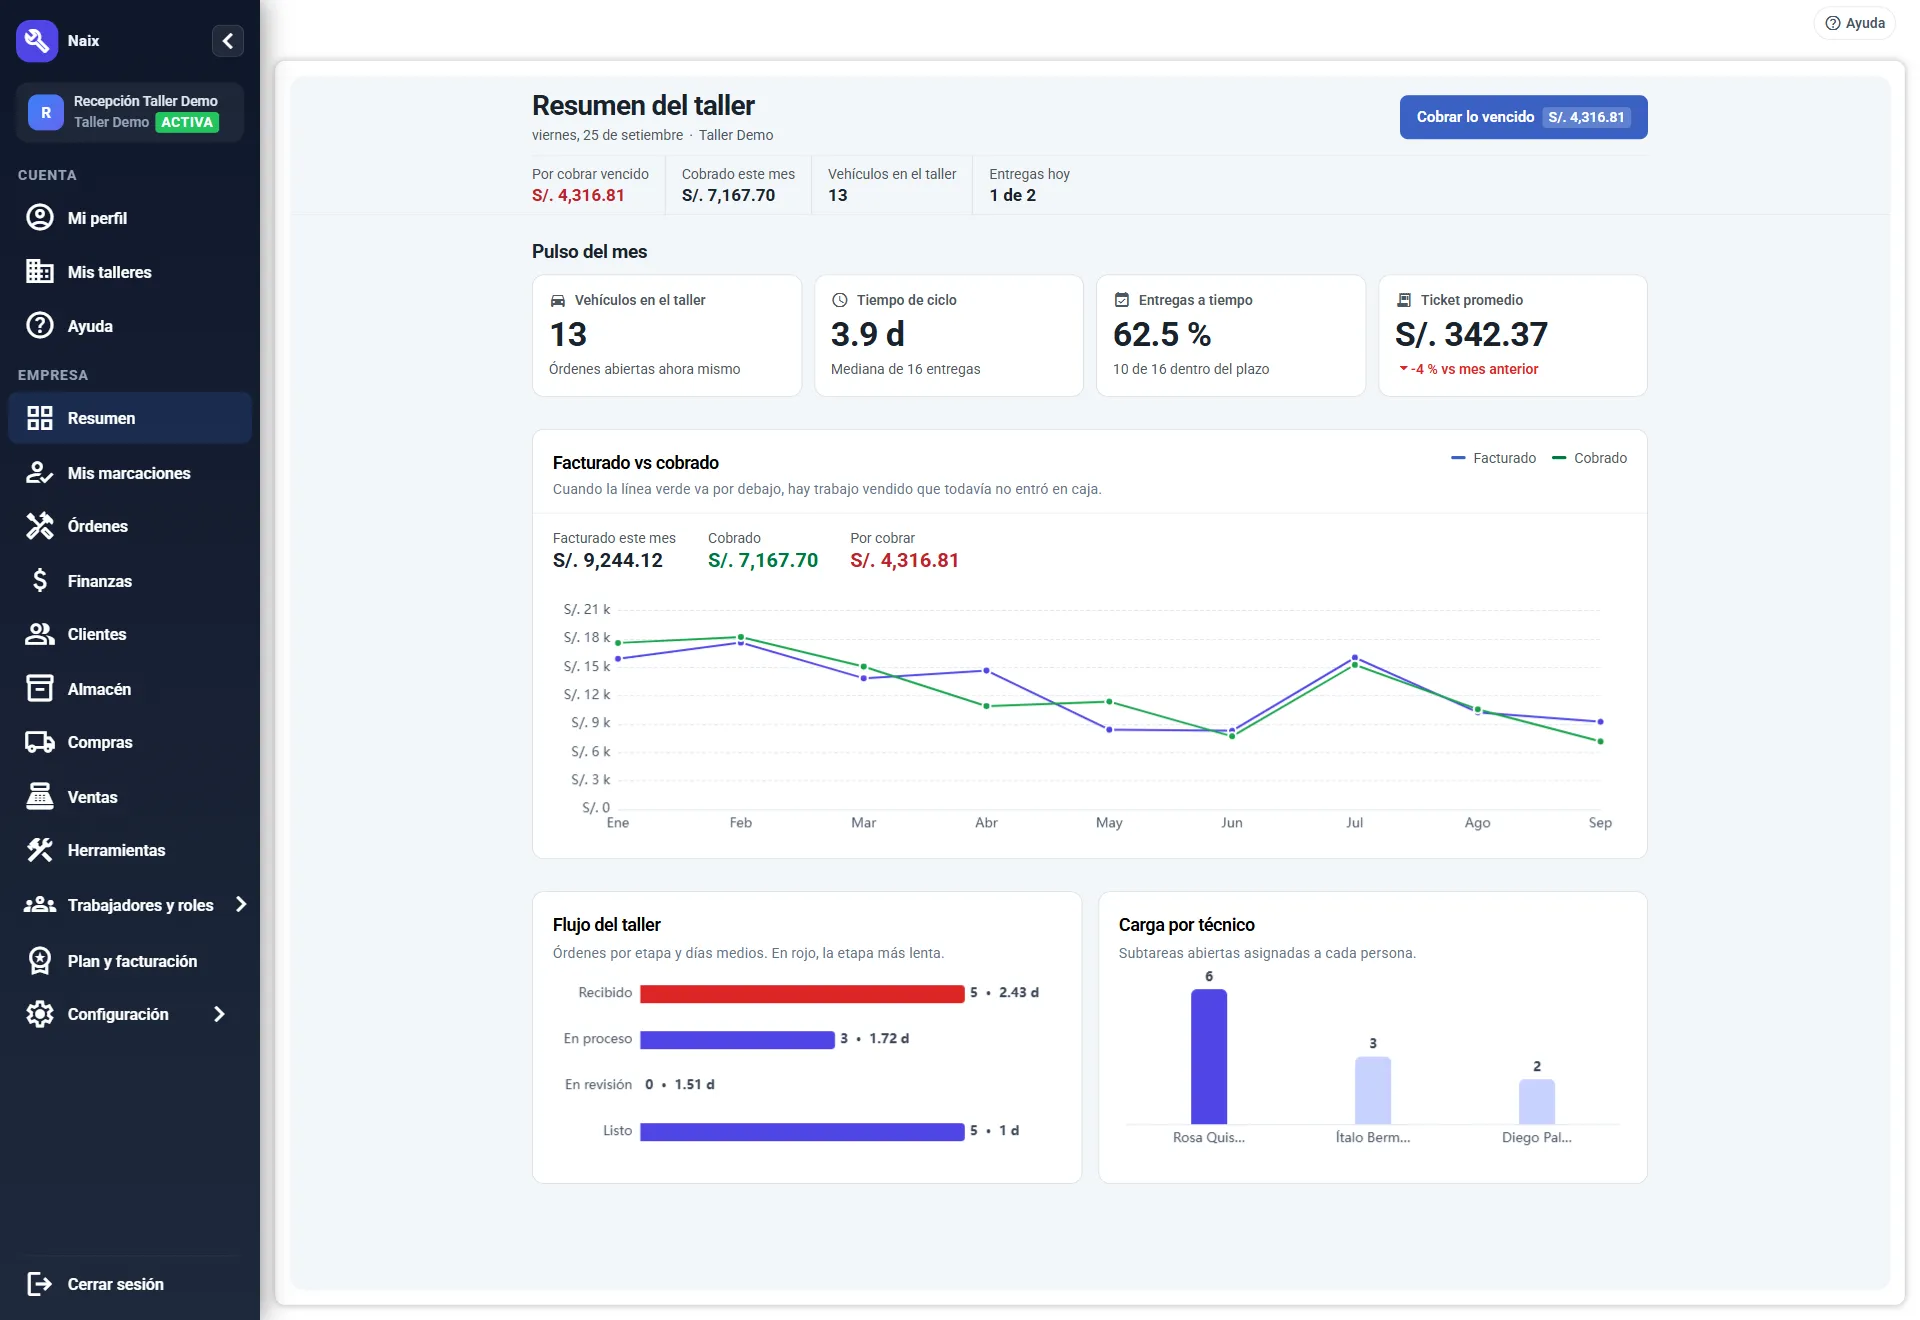Expand the Configuración submenu arrow
This screenshot has height=1320, width=1920.
point(220,1014)
